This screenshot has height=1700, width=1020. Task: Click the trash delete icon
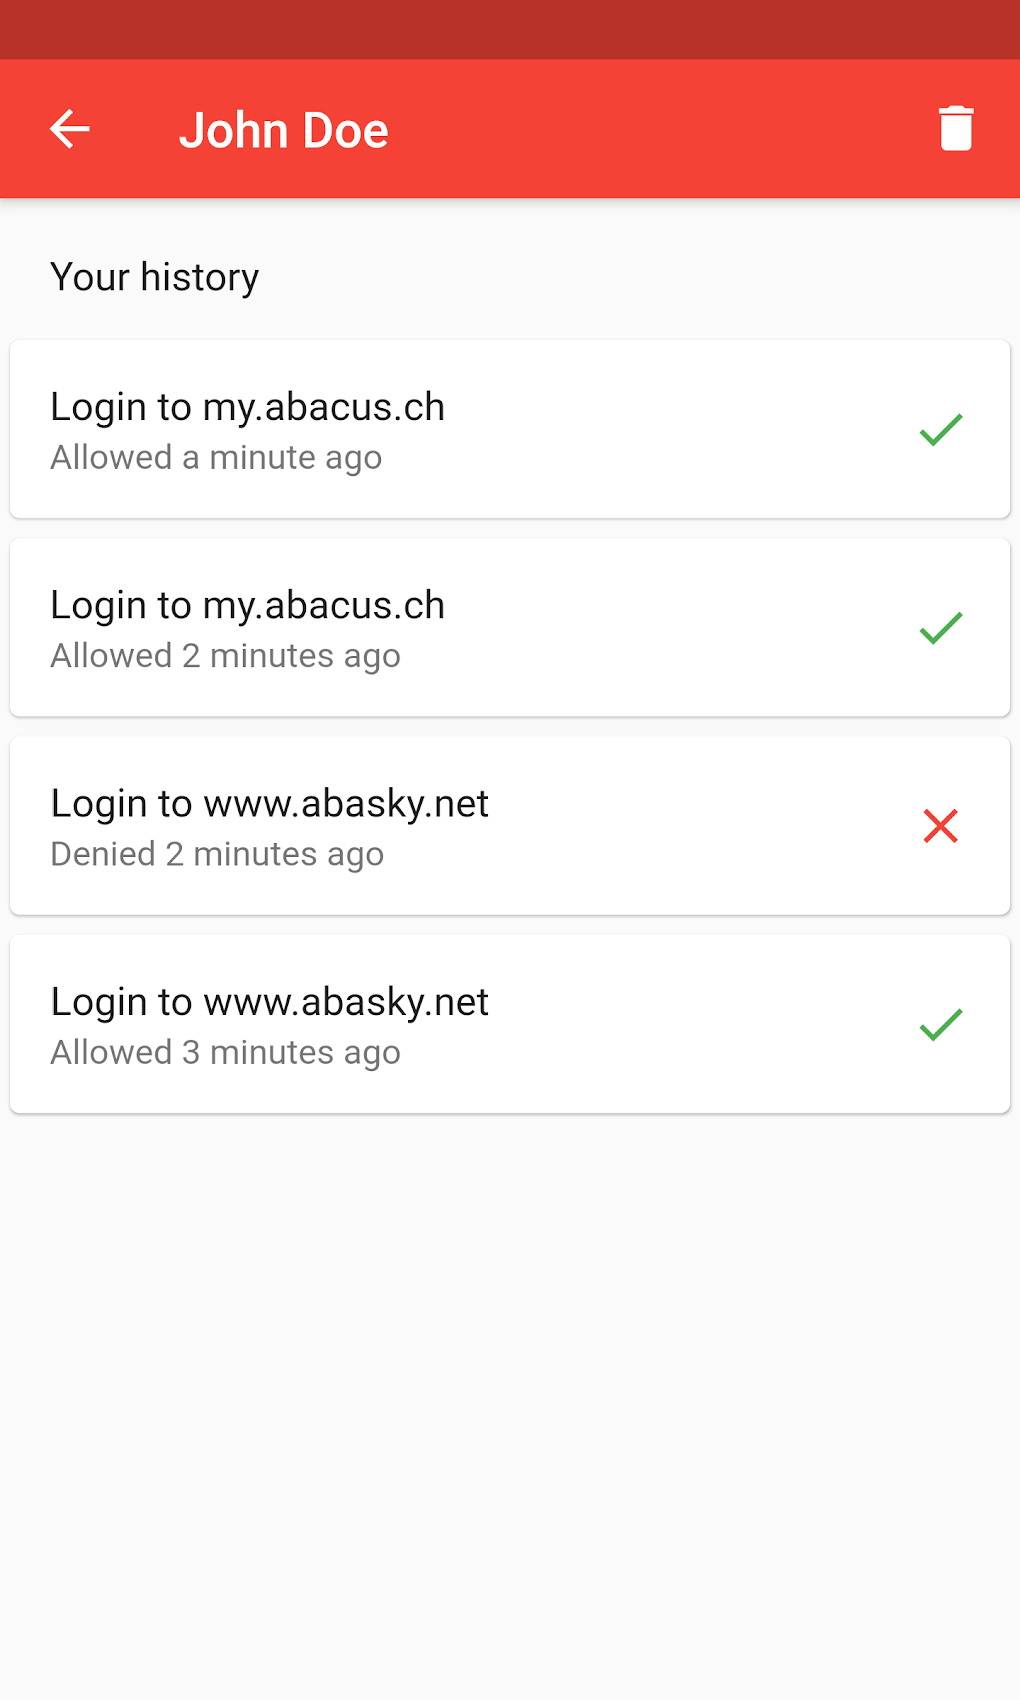pos(956,129)
